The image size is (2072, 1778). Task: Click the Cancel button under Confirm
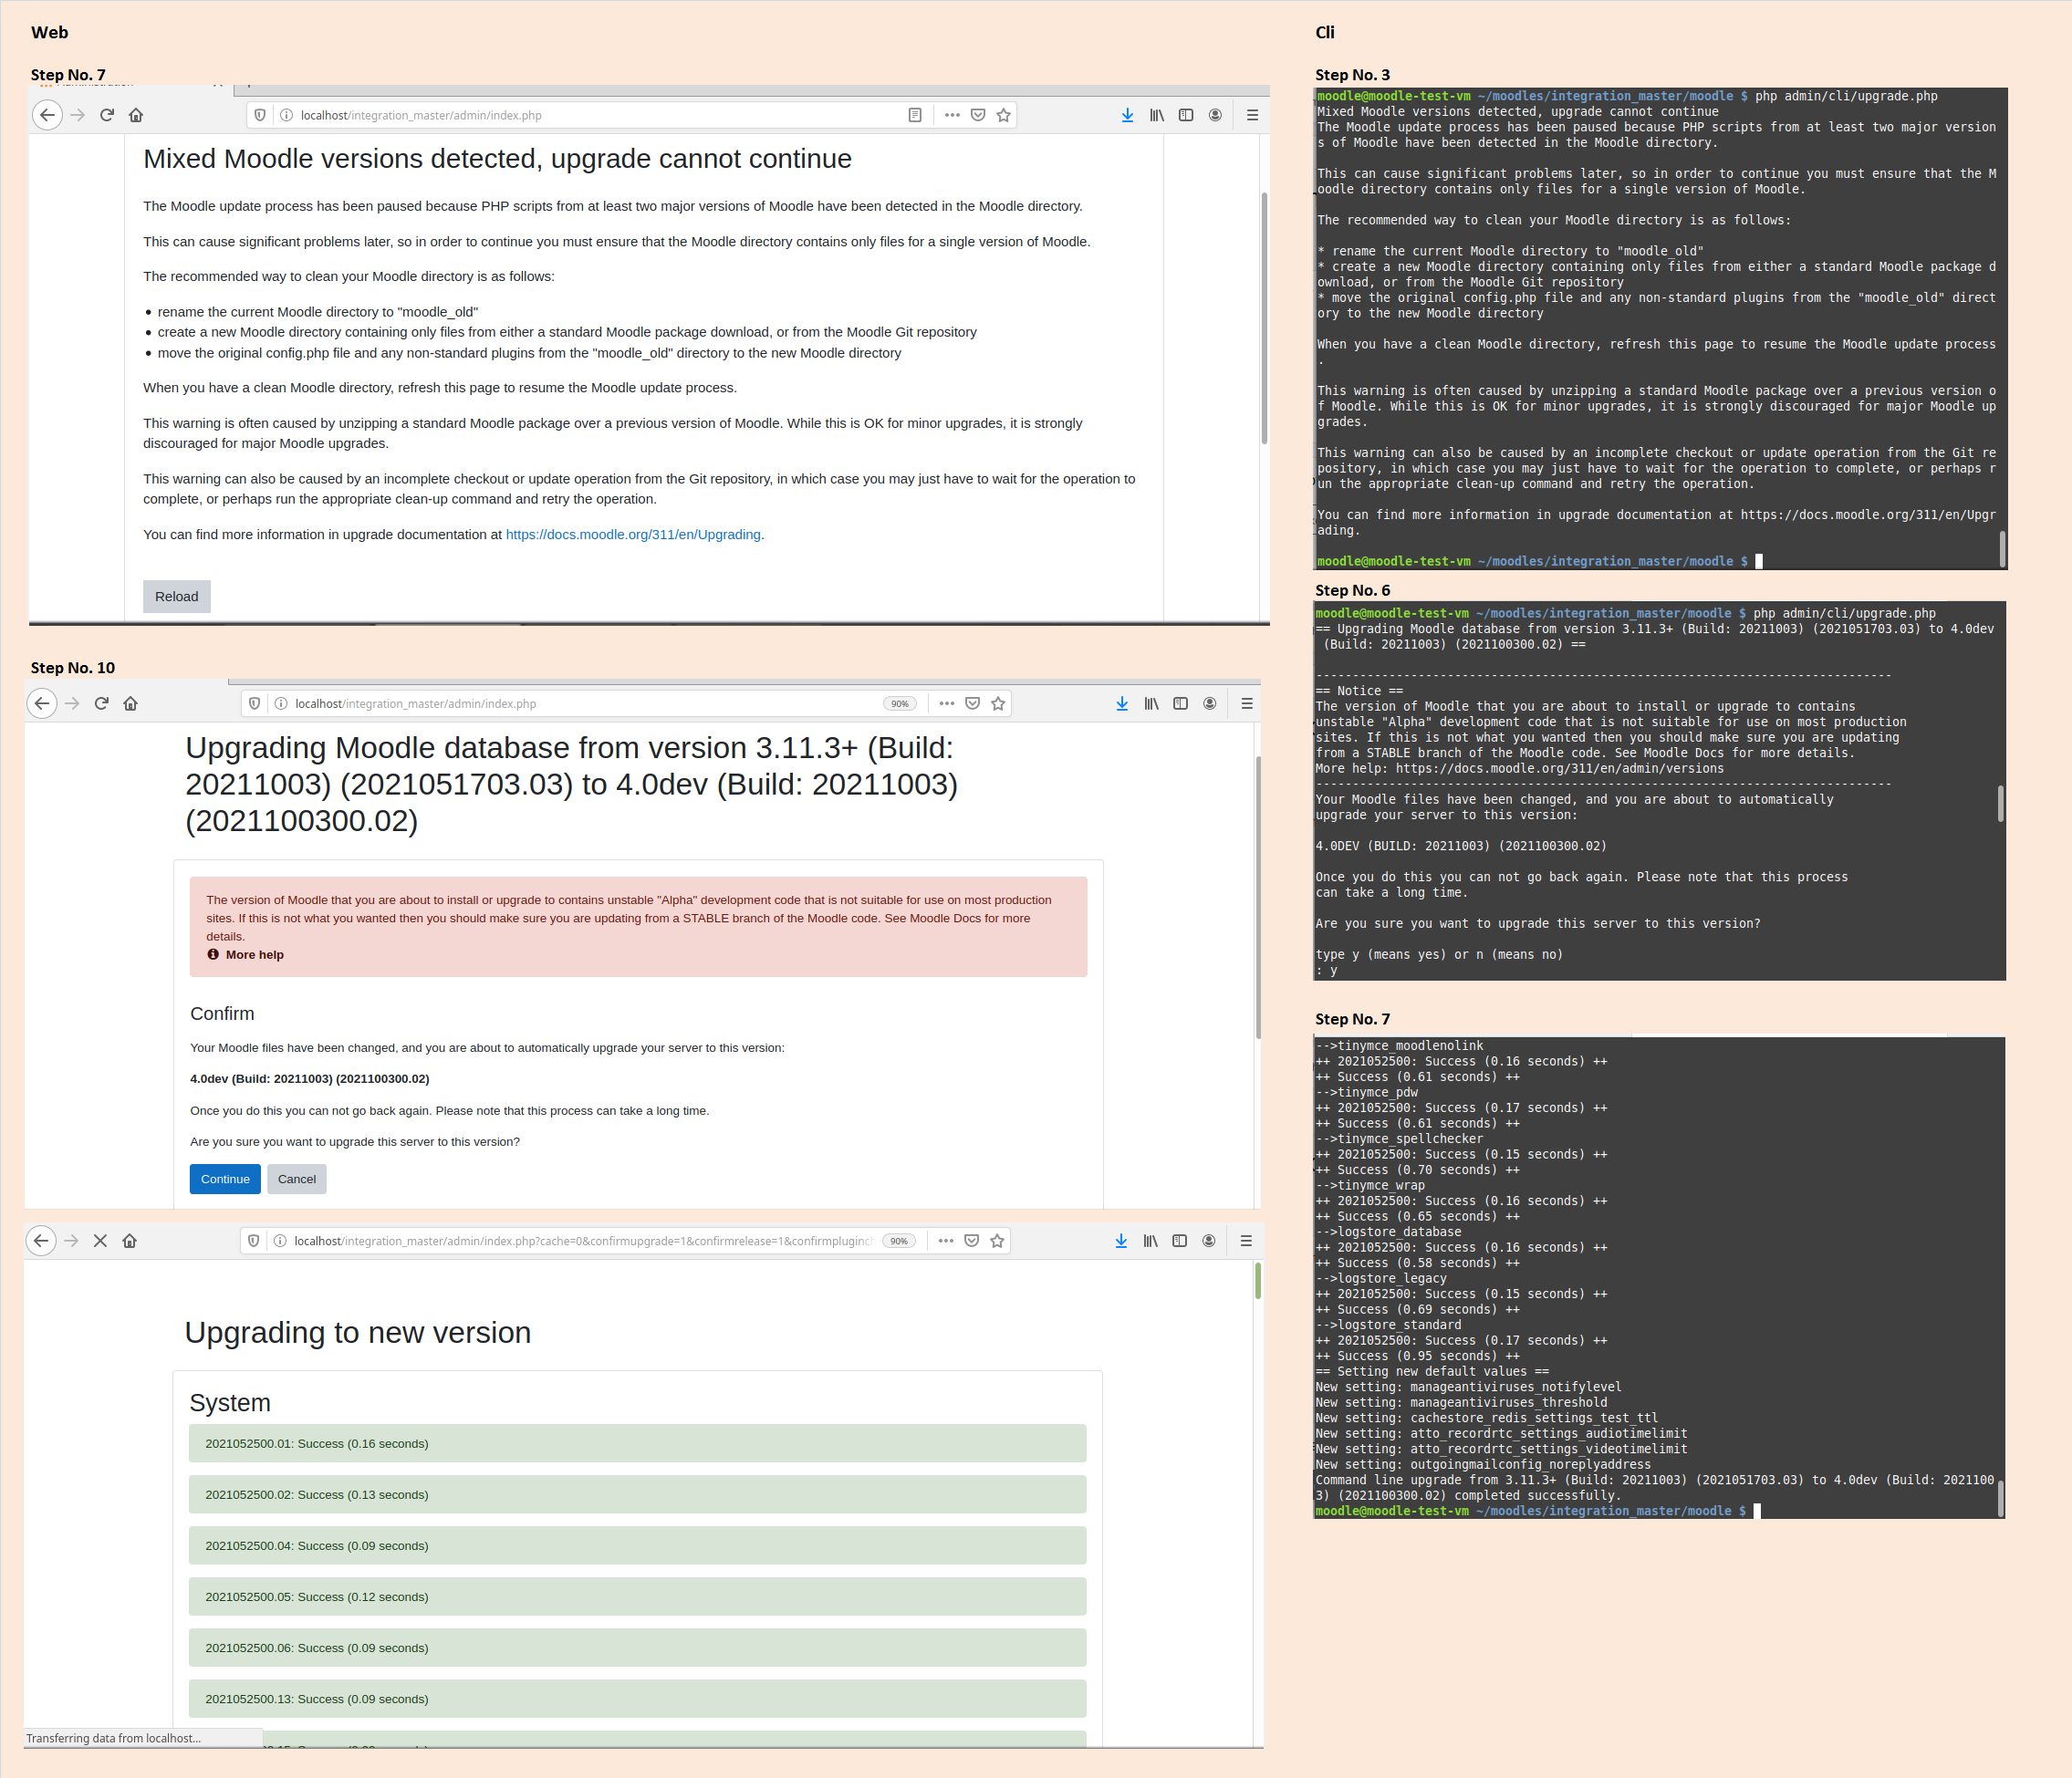pyautogui.click(x=296, y=1179)
